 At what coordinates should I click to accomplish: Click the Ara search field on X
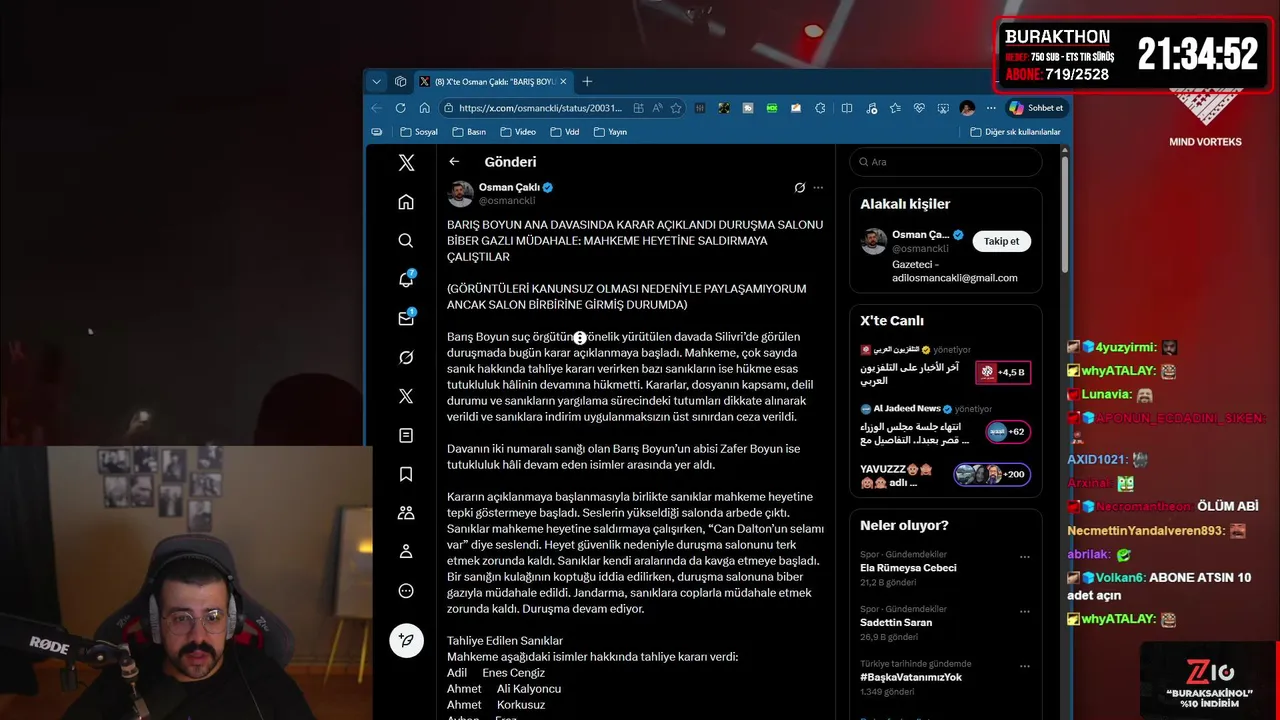pos(945,162)
